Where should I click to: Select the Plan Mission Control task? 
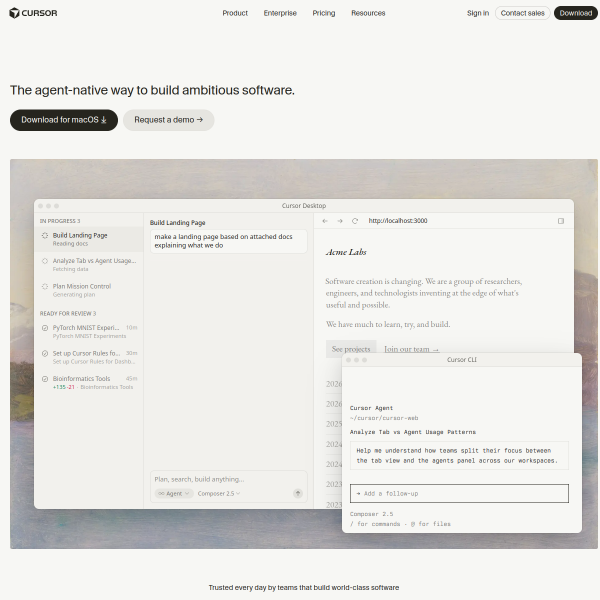89,290
